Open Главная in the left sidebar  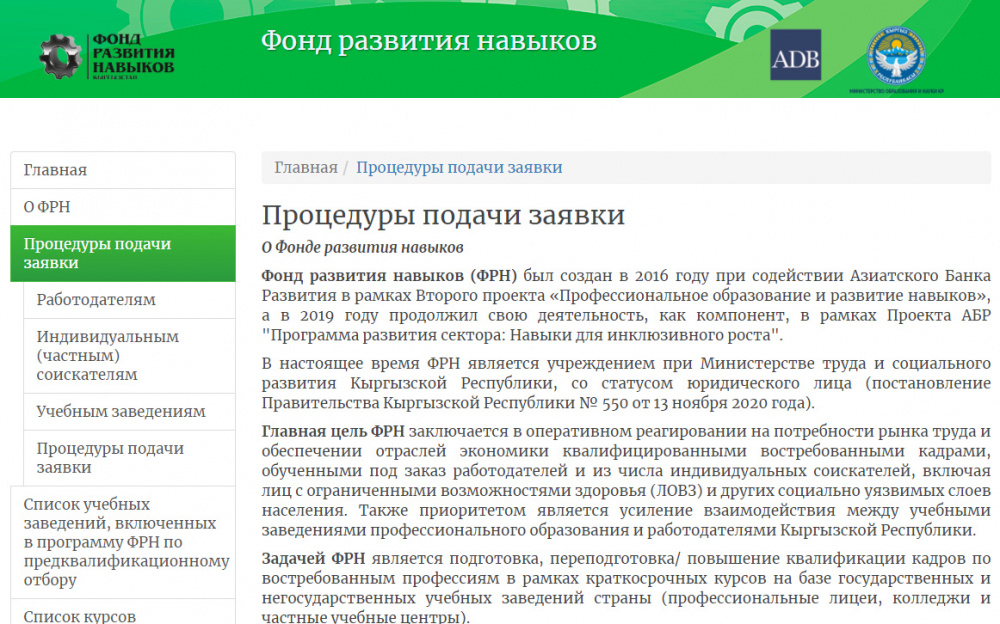tap(55, 170)
